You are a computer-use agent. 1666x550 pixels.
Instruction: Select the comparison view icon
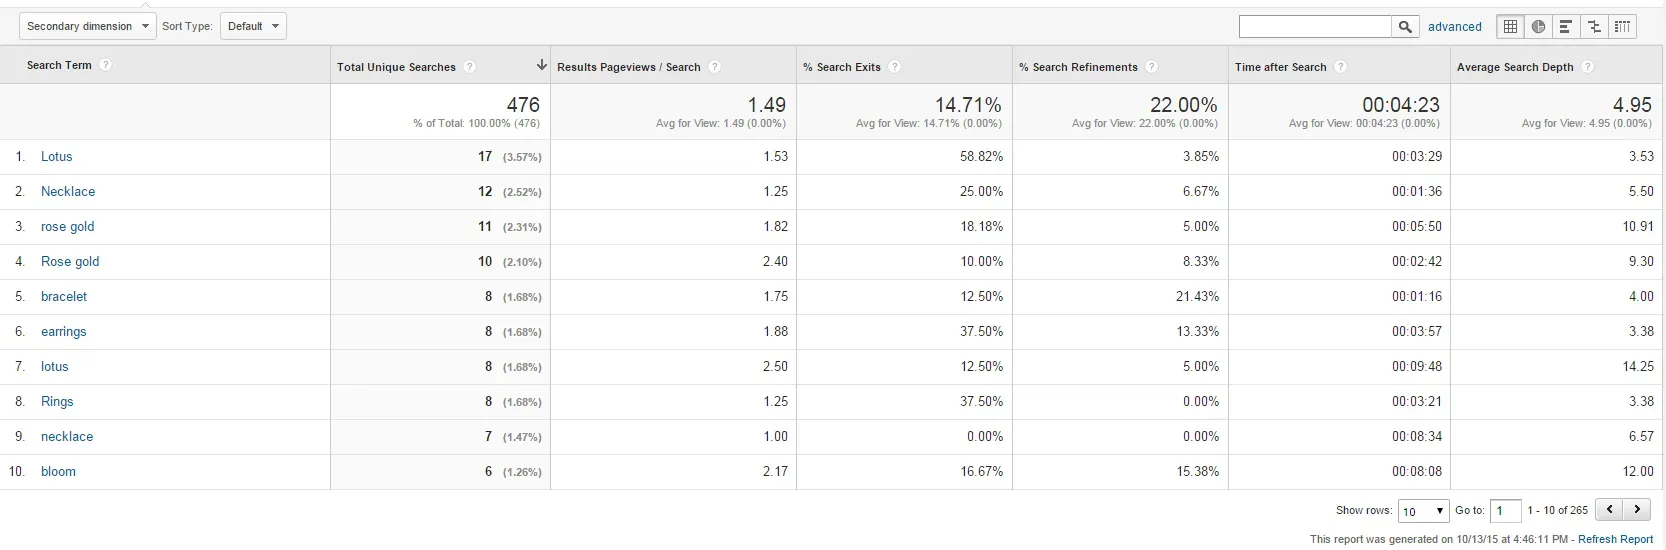[x=1594, y=27]
